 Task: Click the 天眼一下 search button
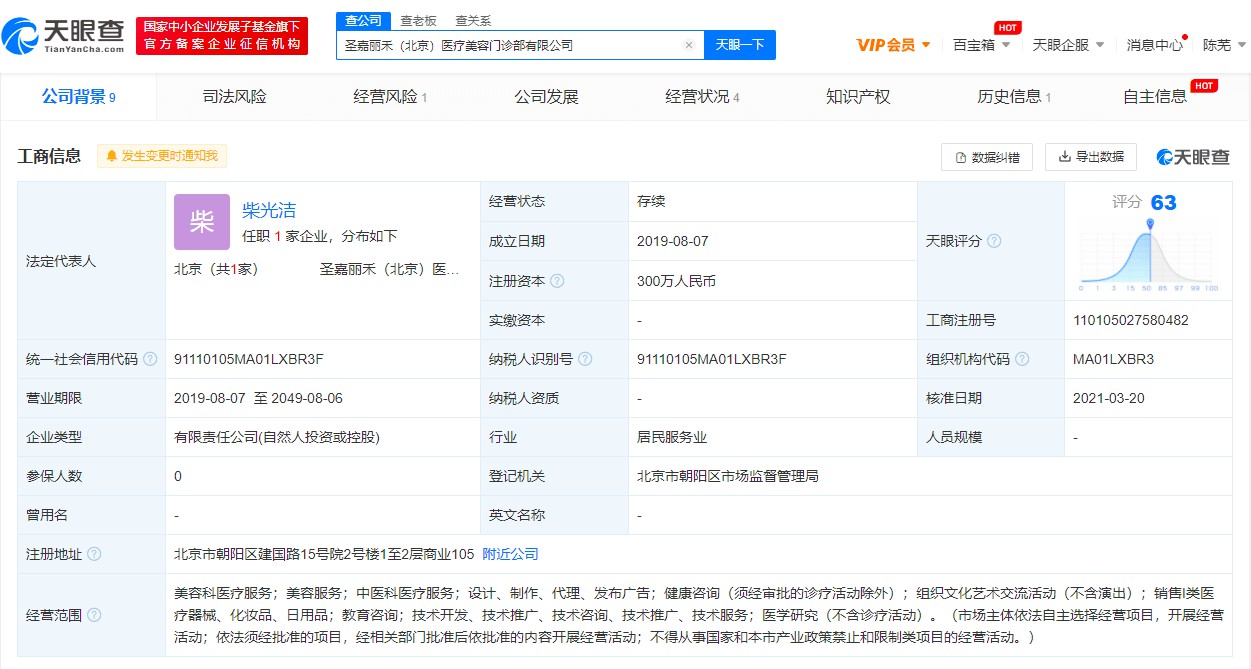pos(740,45)
